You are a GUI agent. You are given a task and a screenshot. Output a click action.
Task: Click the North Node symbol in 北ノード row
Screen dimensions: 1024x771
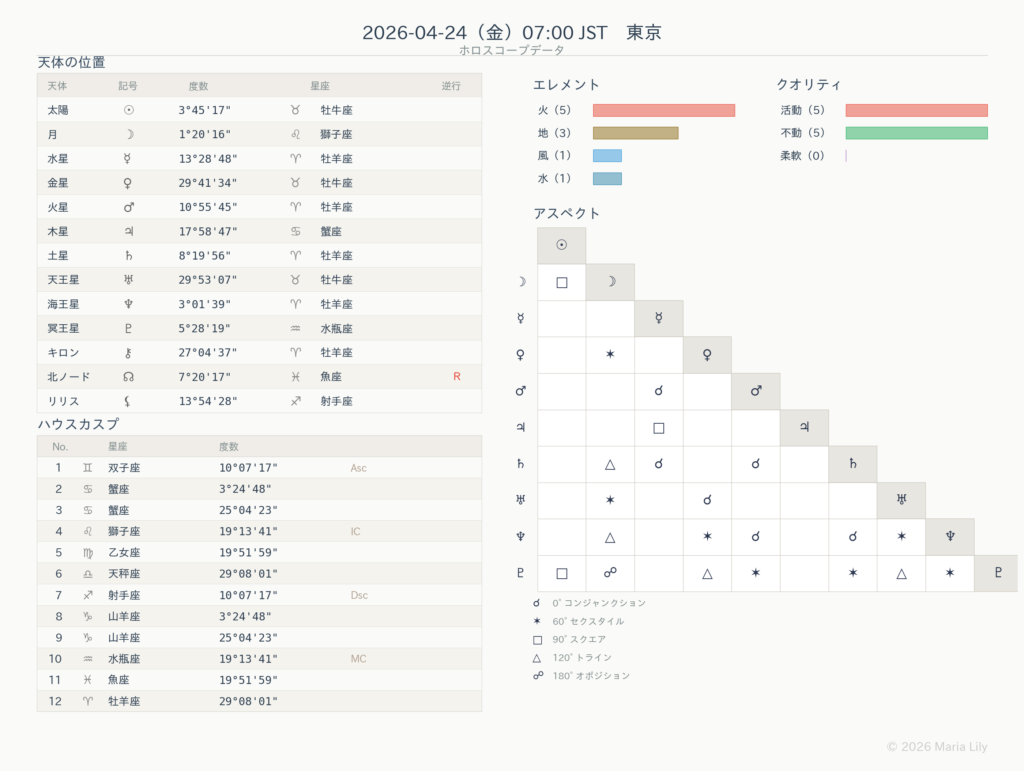128,377
